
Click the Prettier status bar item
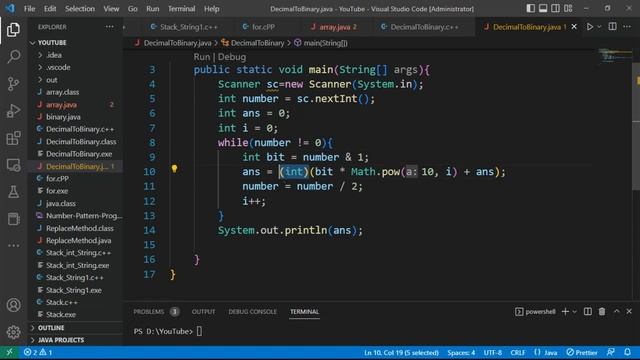pos(582,352)
